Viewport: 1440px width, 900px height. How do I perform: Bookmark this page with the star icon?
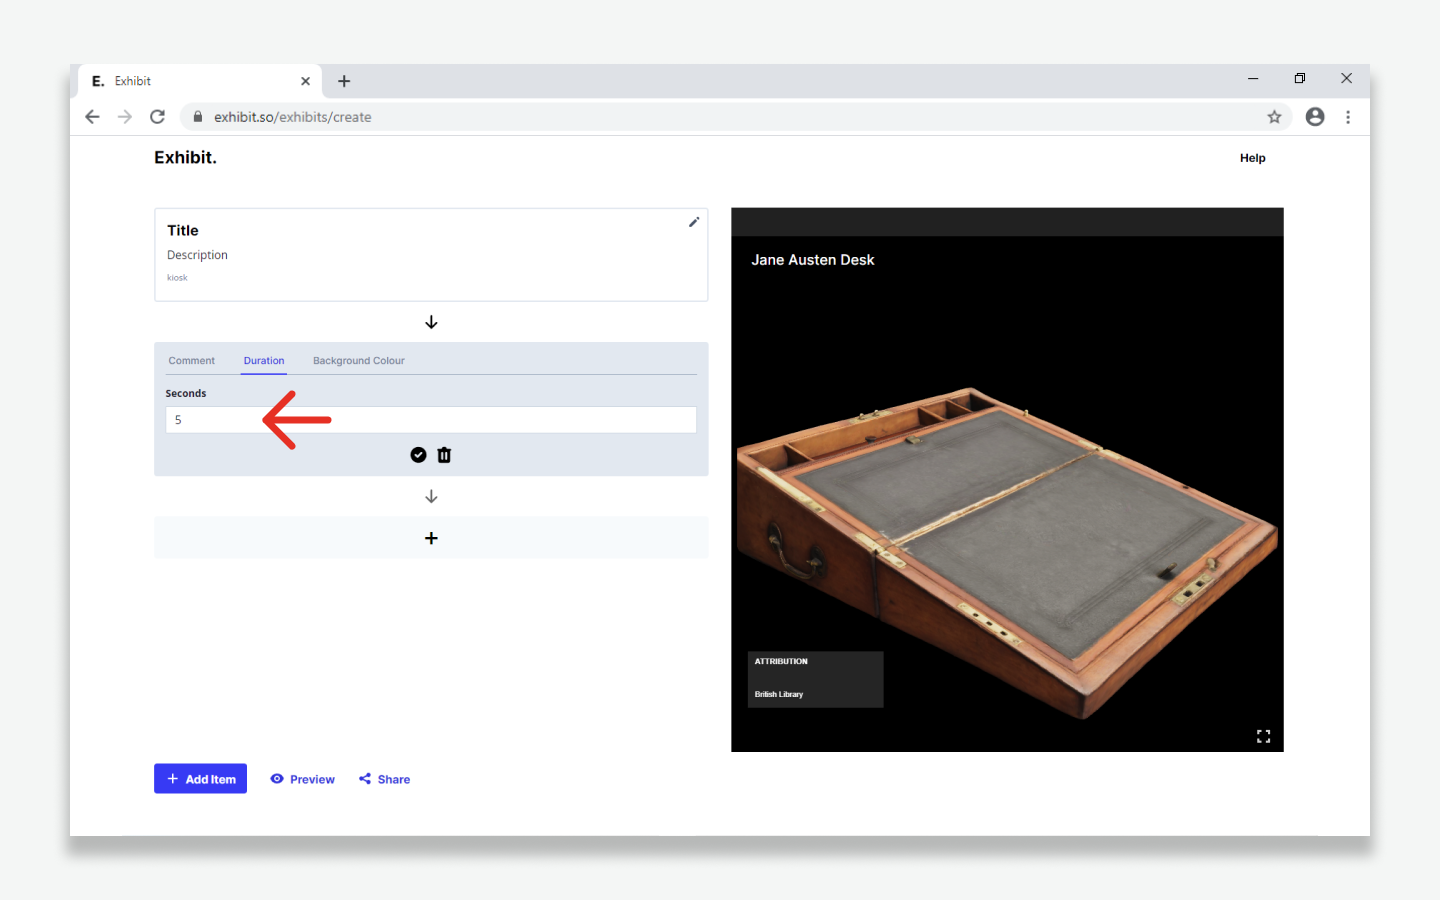1274,117
